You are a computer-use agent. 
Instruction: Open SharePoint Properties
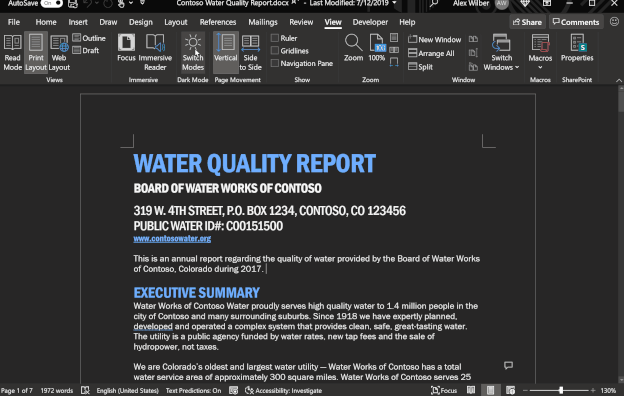577,48
